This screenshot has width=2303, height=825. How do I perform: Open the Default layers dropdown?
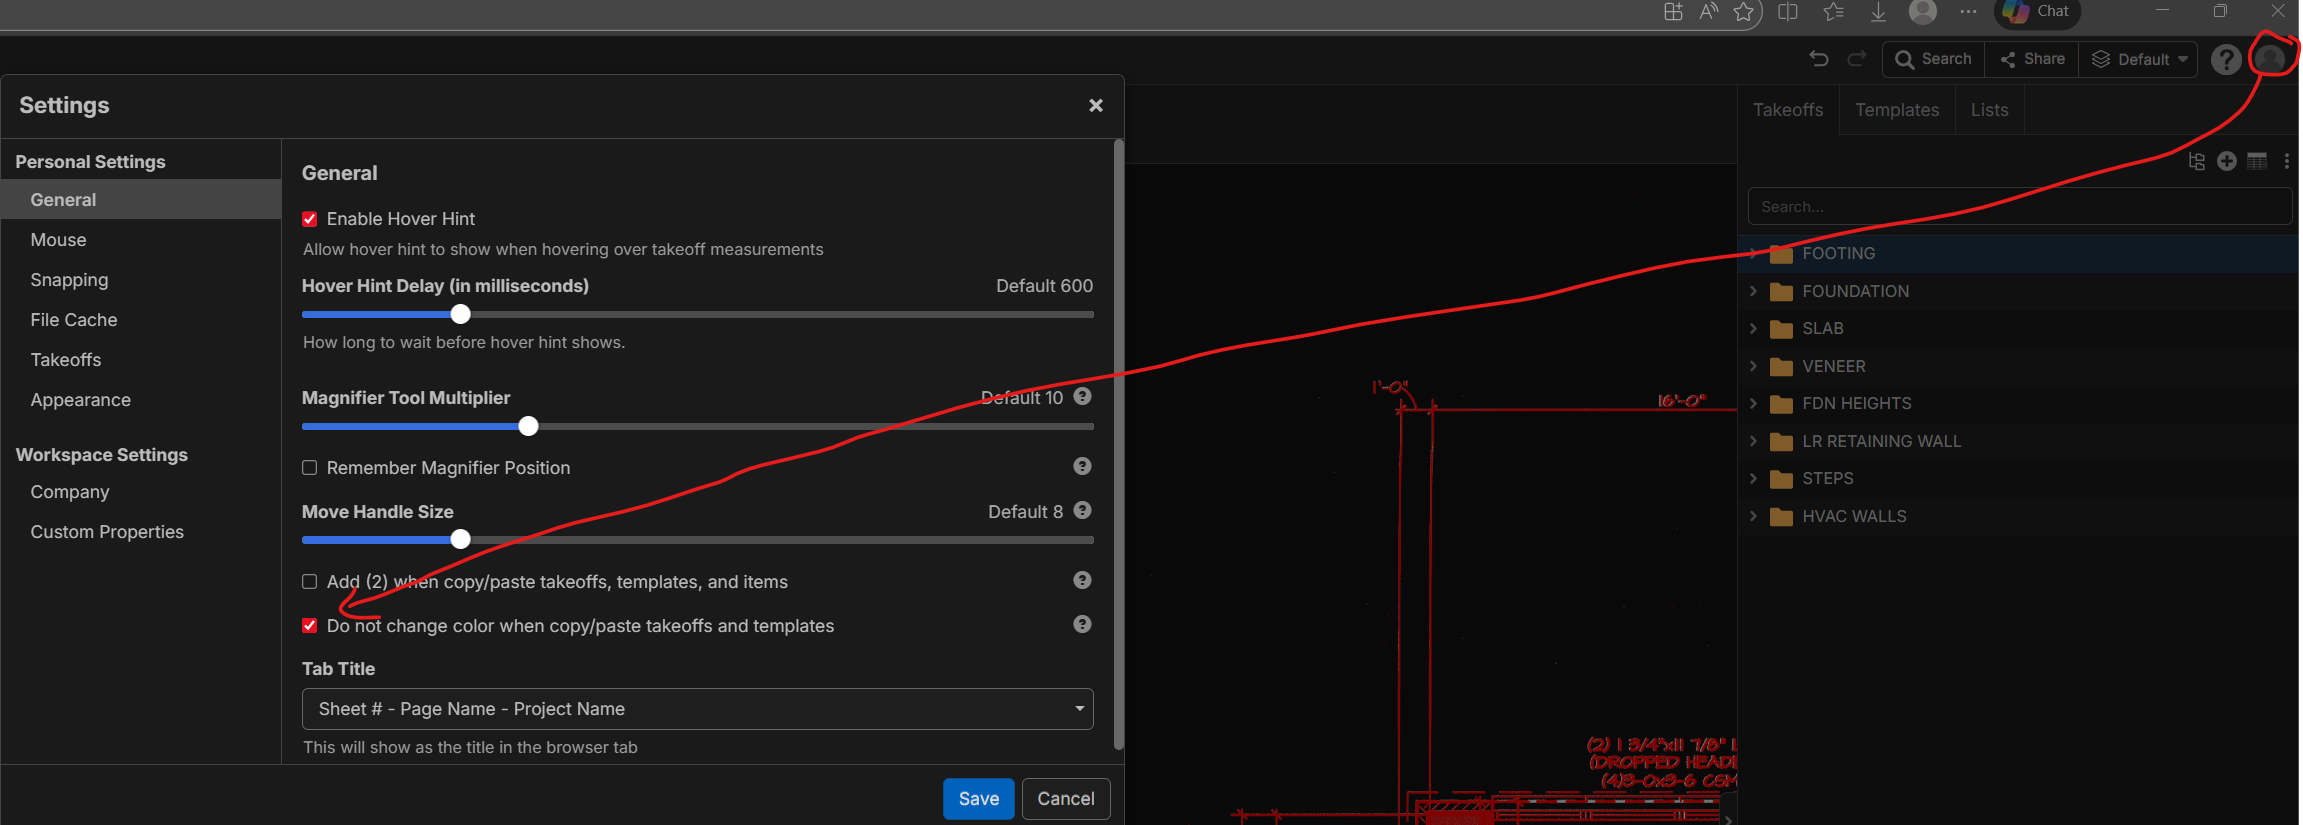2138,60
